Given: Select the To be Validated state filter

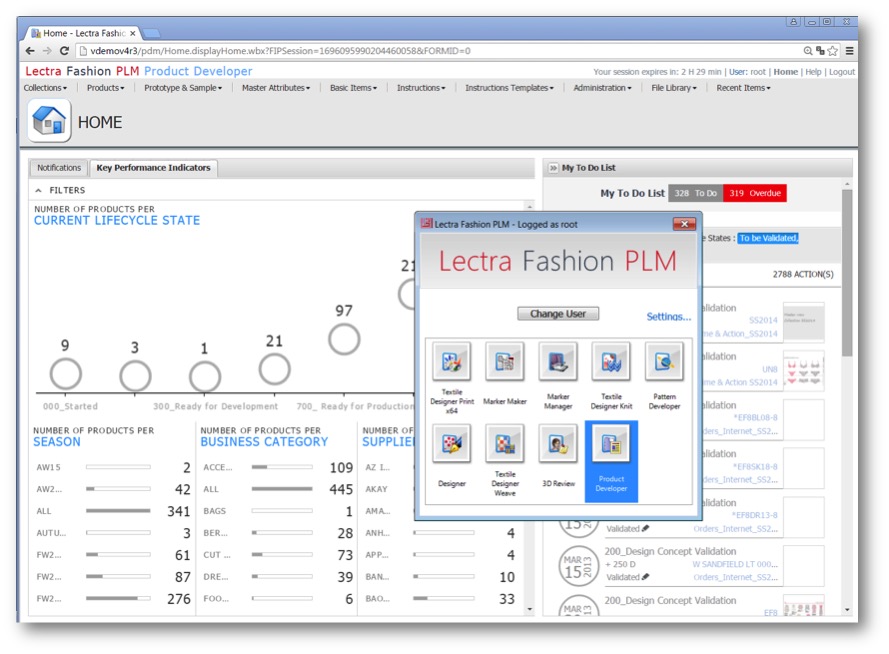Looking at the screenshot, I should 768,238.
